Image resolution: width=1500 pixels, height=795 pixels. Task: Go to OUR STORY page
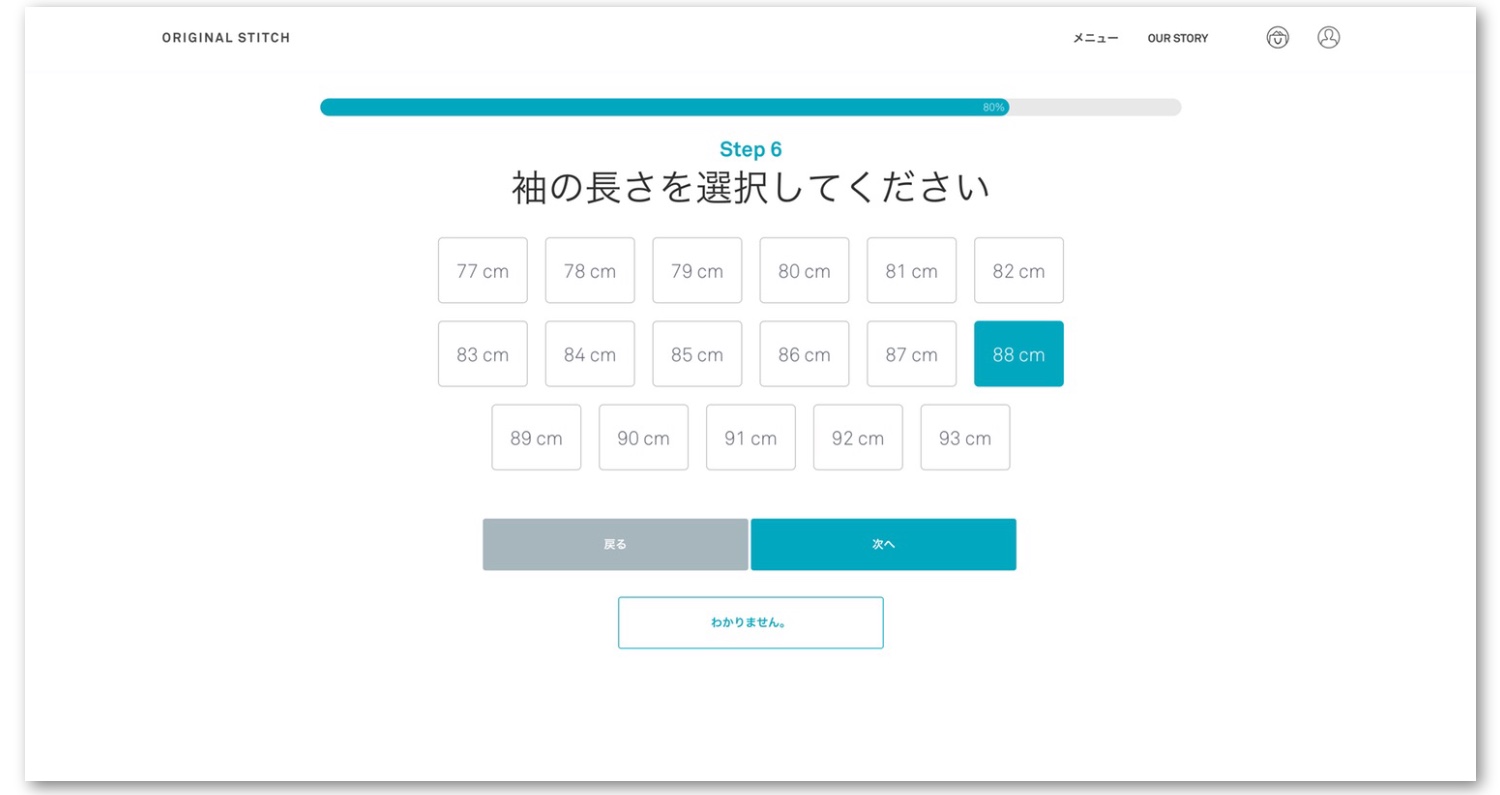pyautogui.click(x=1177, y=38)
